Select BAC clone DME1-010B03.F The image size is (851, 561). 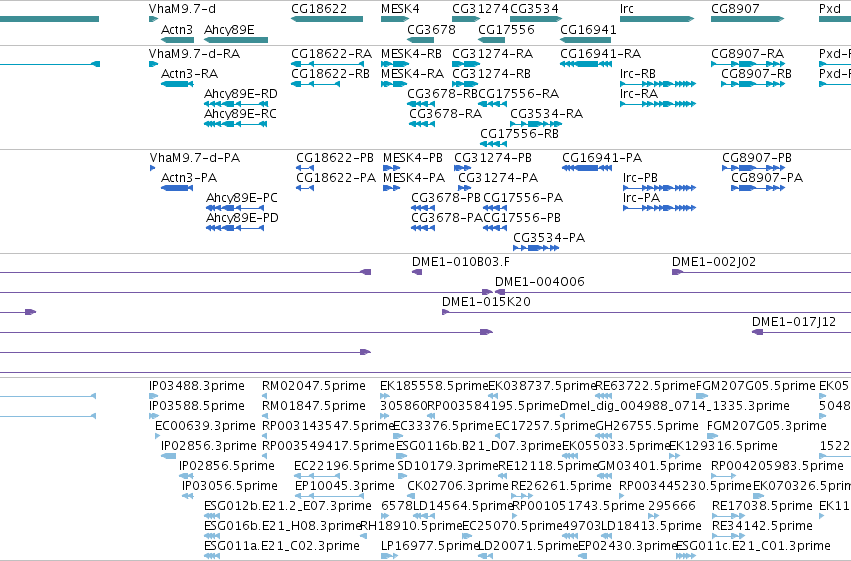[417, 272]
